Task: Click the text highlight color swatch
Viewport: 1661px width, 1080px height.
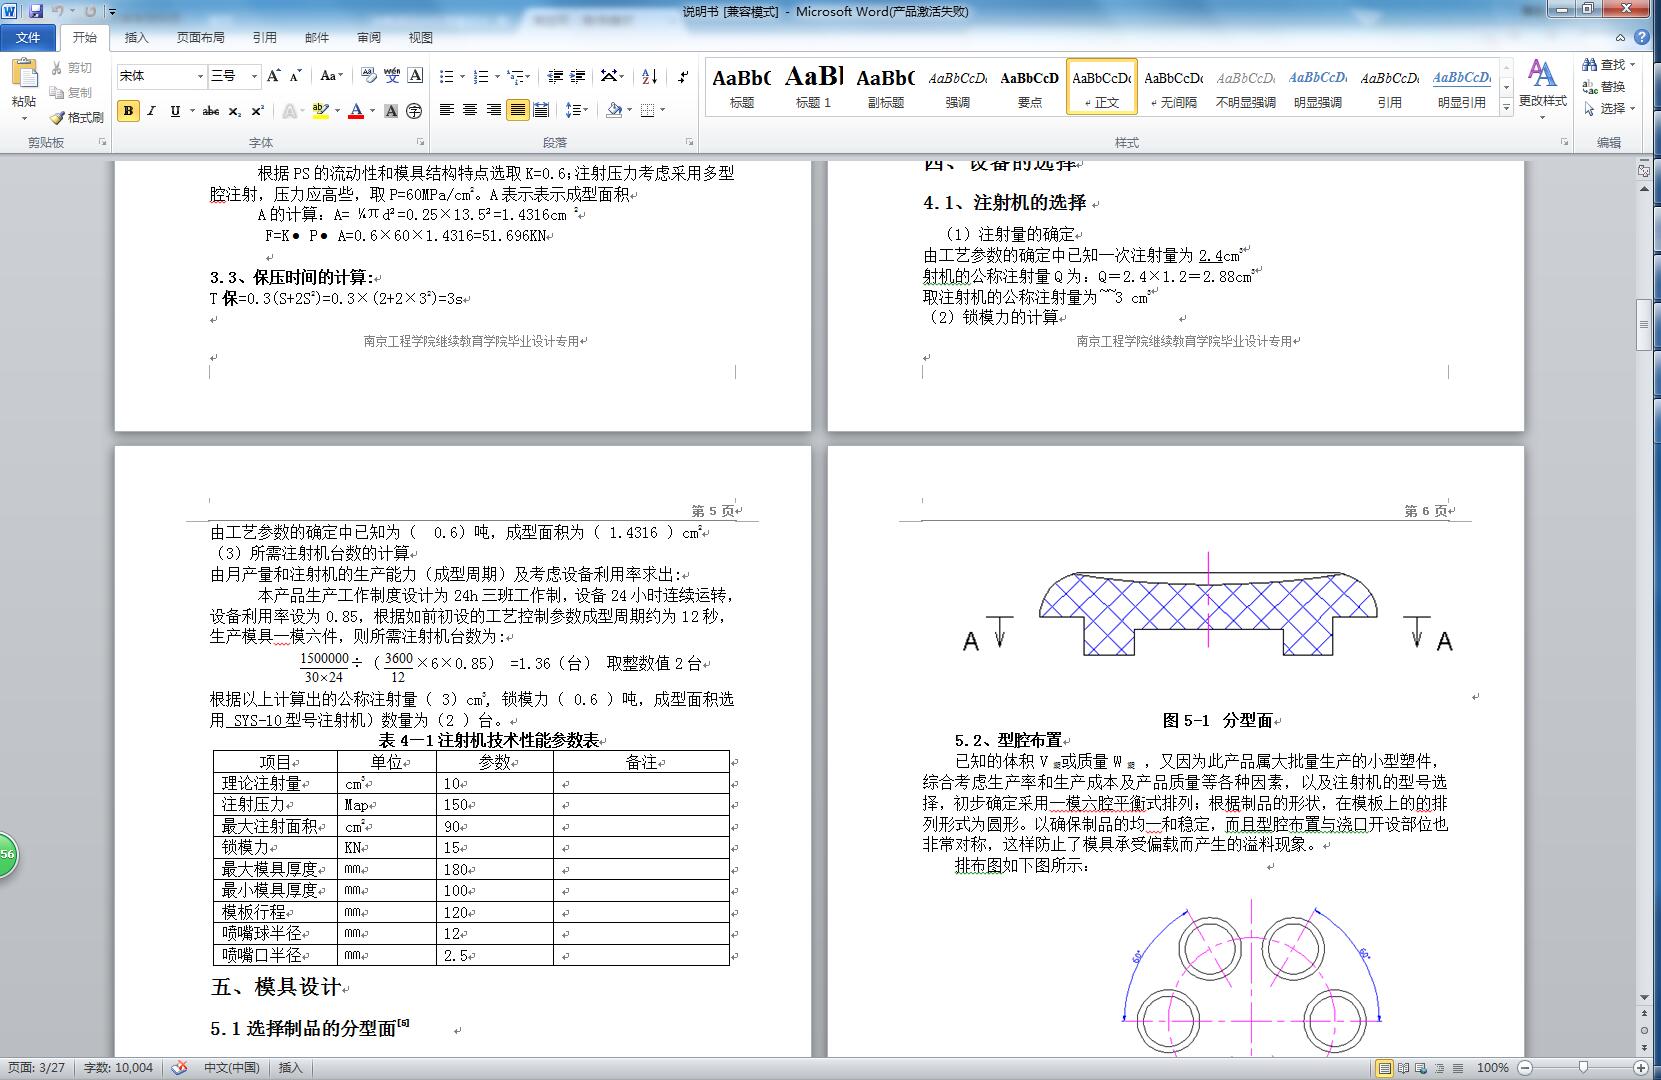Action: pos(320,111)
